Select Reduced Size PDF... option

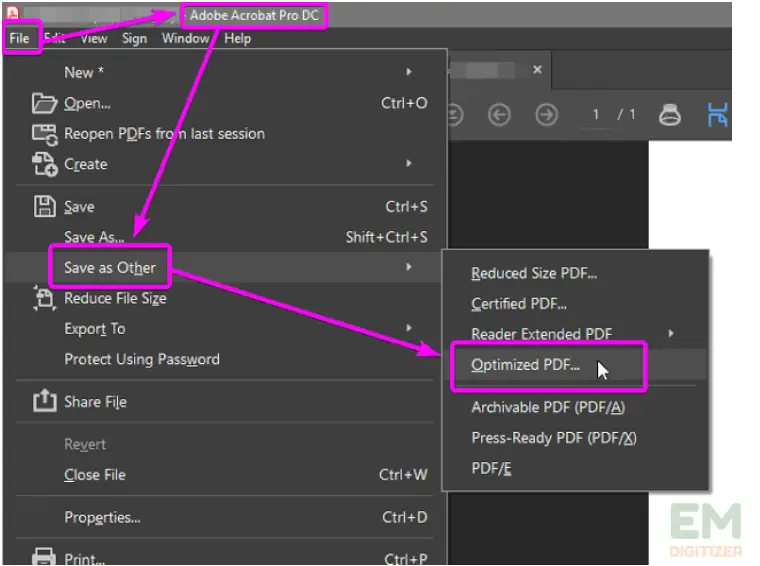(x=534, y=273)
